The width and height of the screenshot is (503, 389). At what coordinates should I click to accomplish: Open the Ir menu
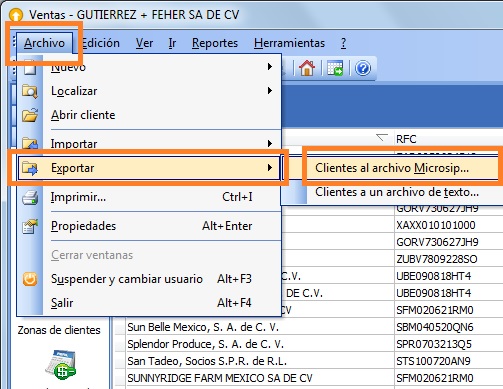[172, 43]
